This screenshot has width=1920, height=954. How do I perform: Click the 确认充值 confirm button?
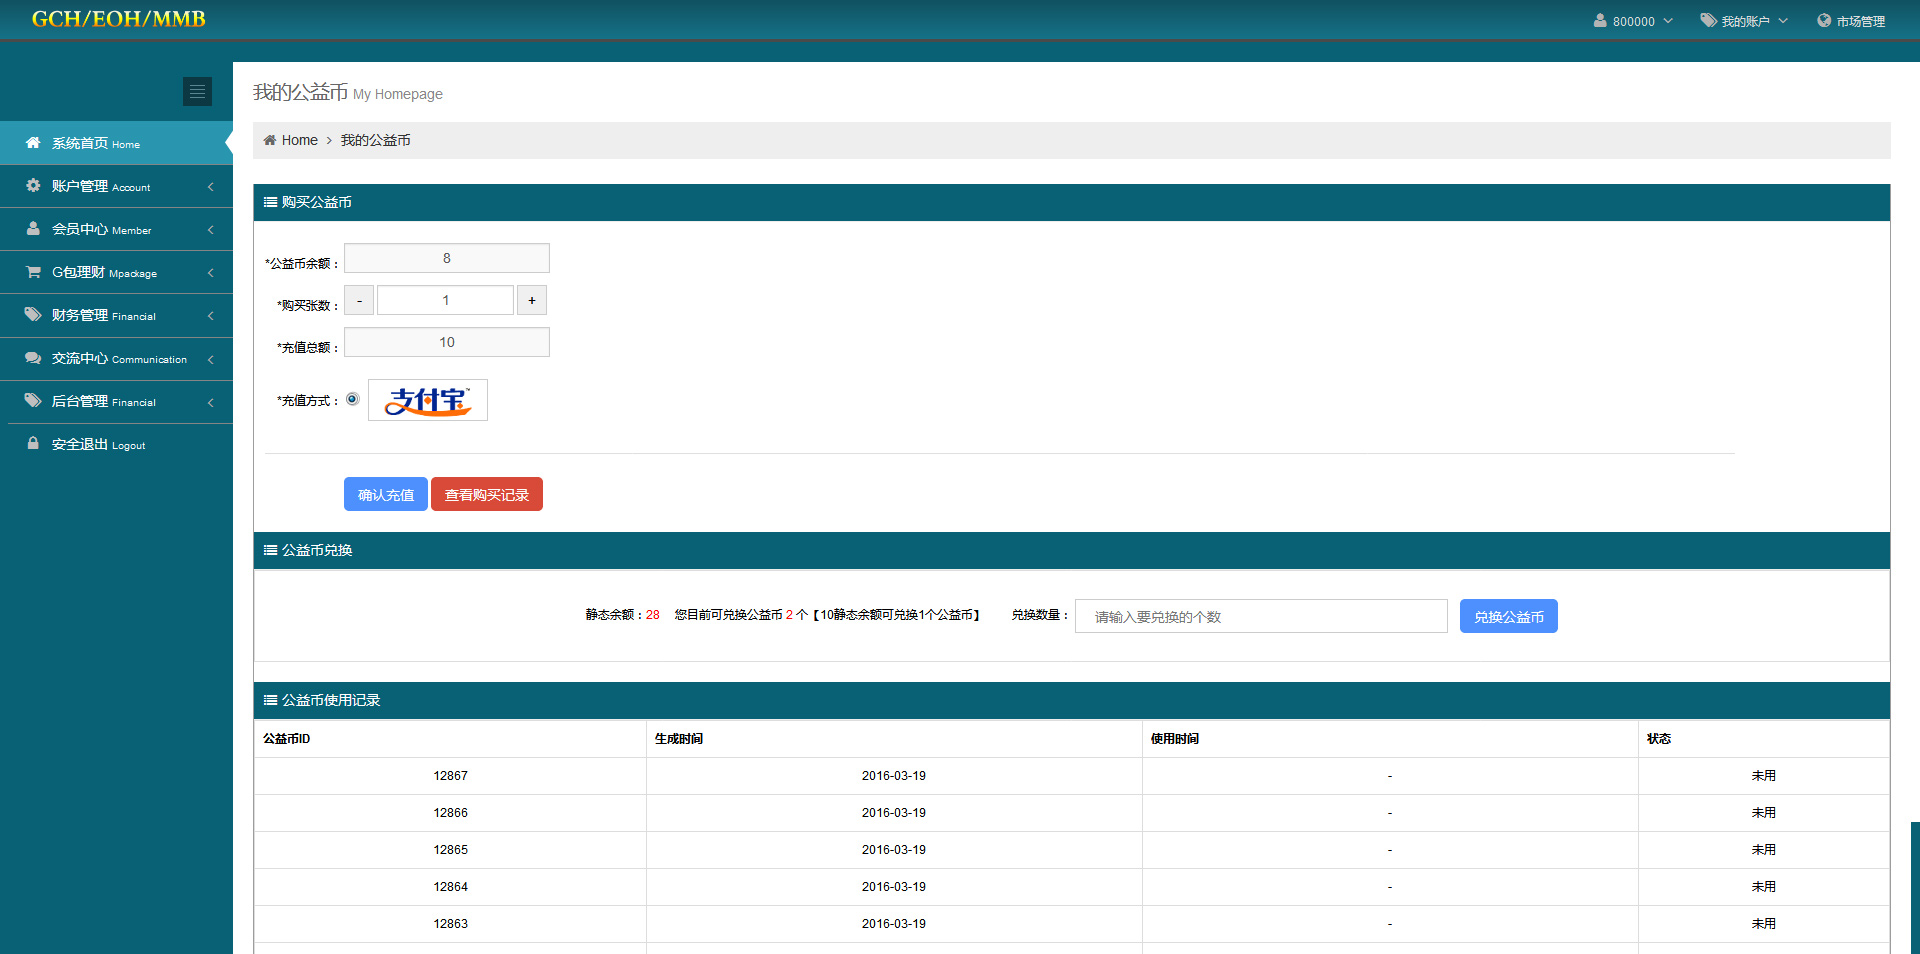coord(386,495)
